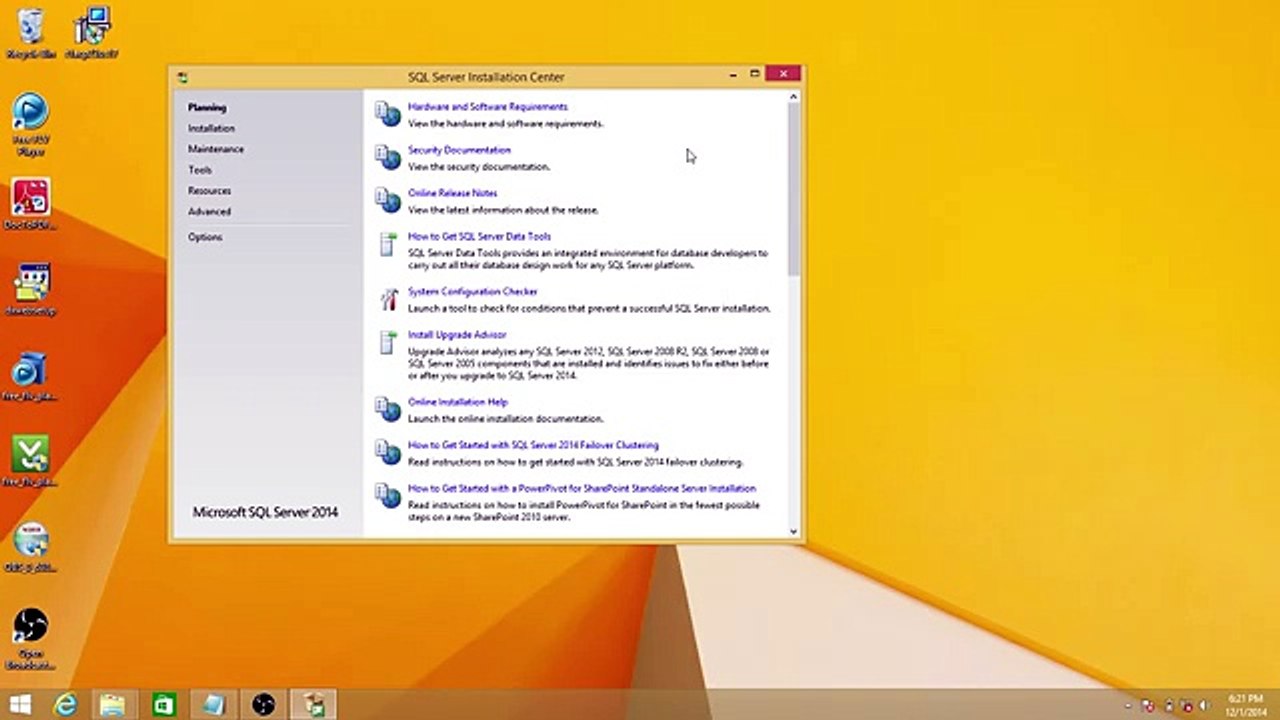Click the globe icon beside PowerPivot for SharePoint guide
Image resolution: width=1280 pixels, height=720 pixels.
388,495
